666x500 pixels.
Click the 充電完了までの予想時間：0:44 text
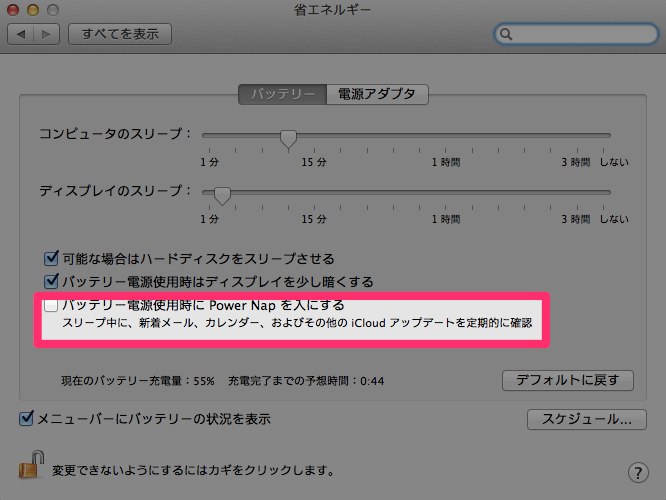pyautogui.click(x=306, y=381)
